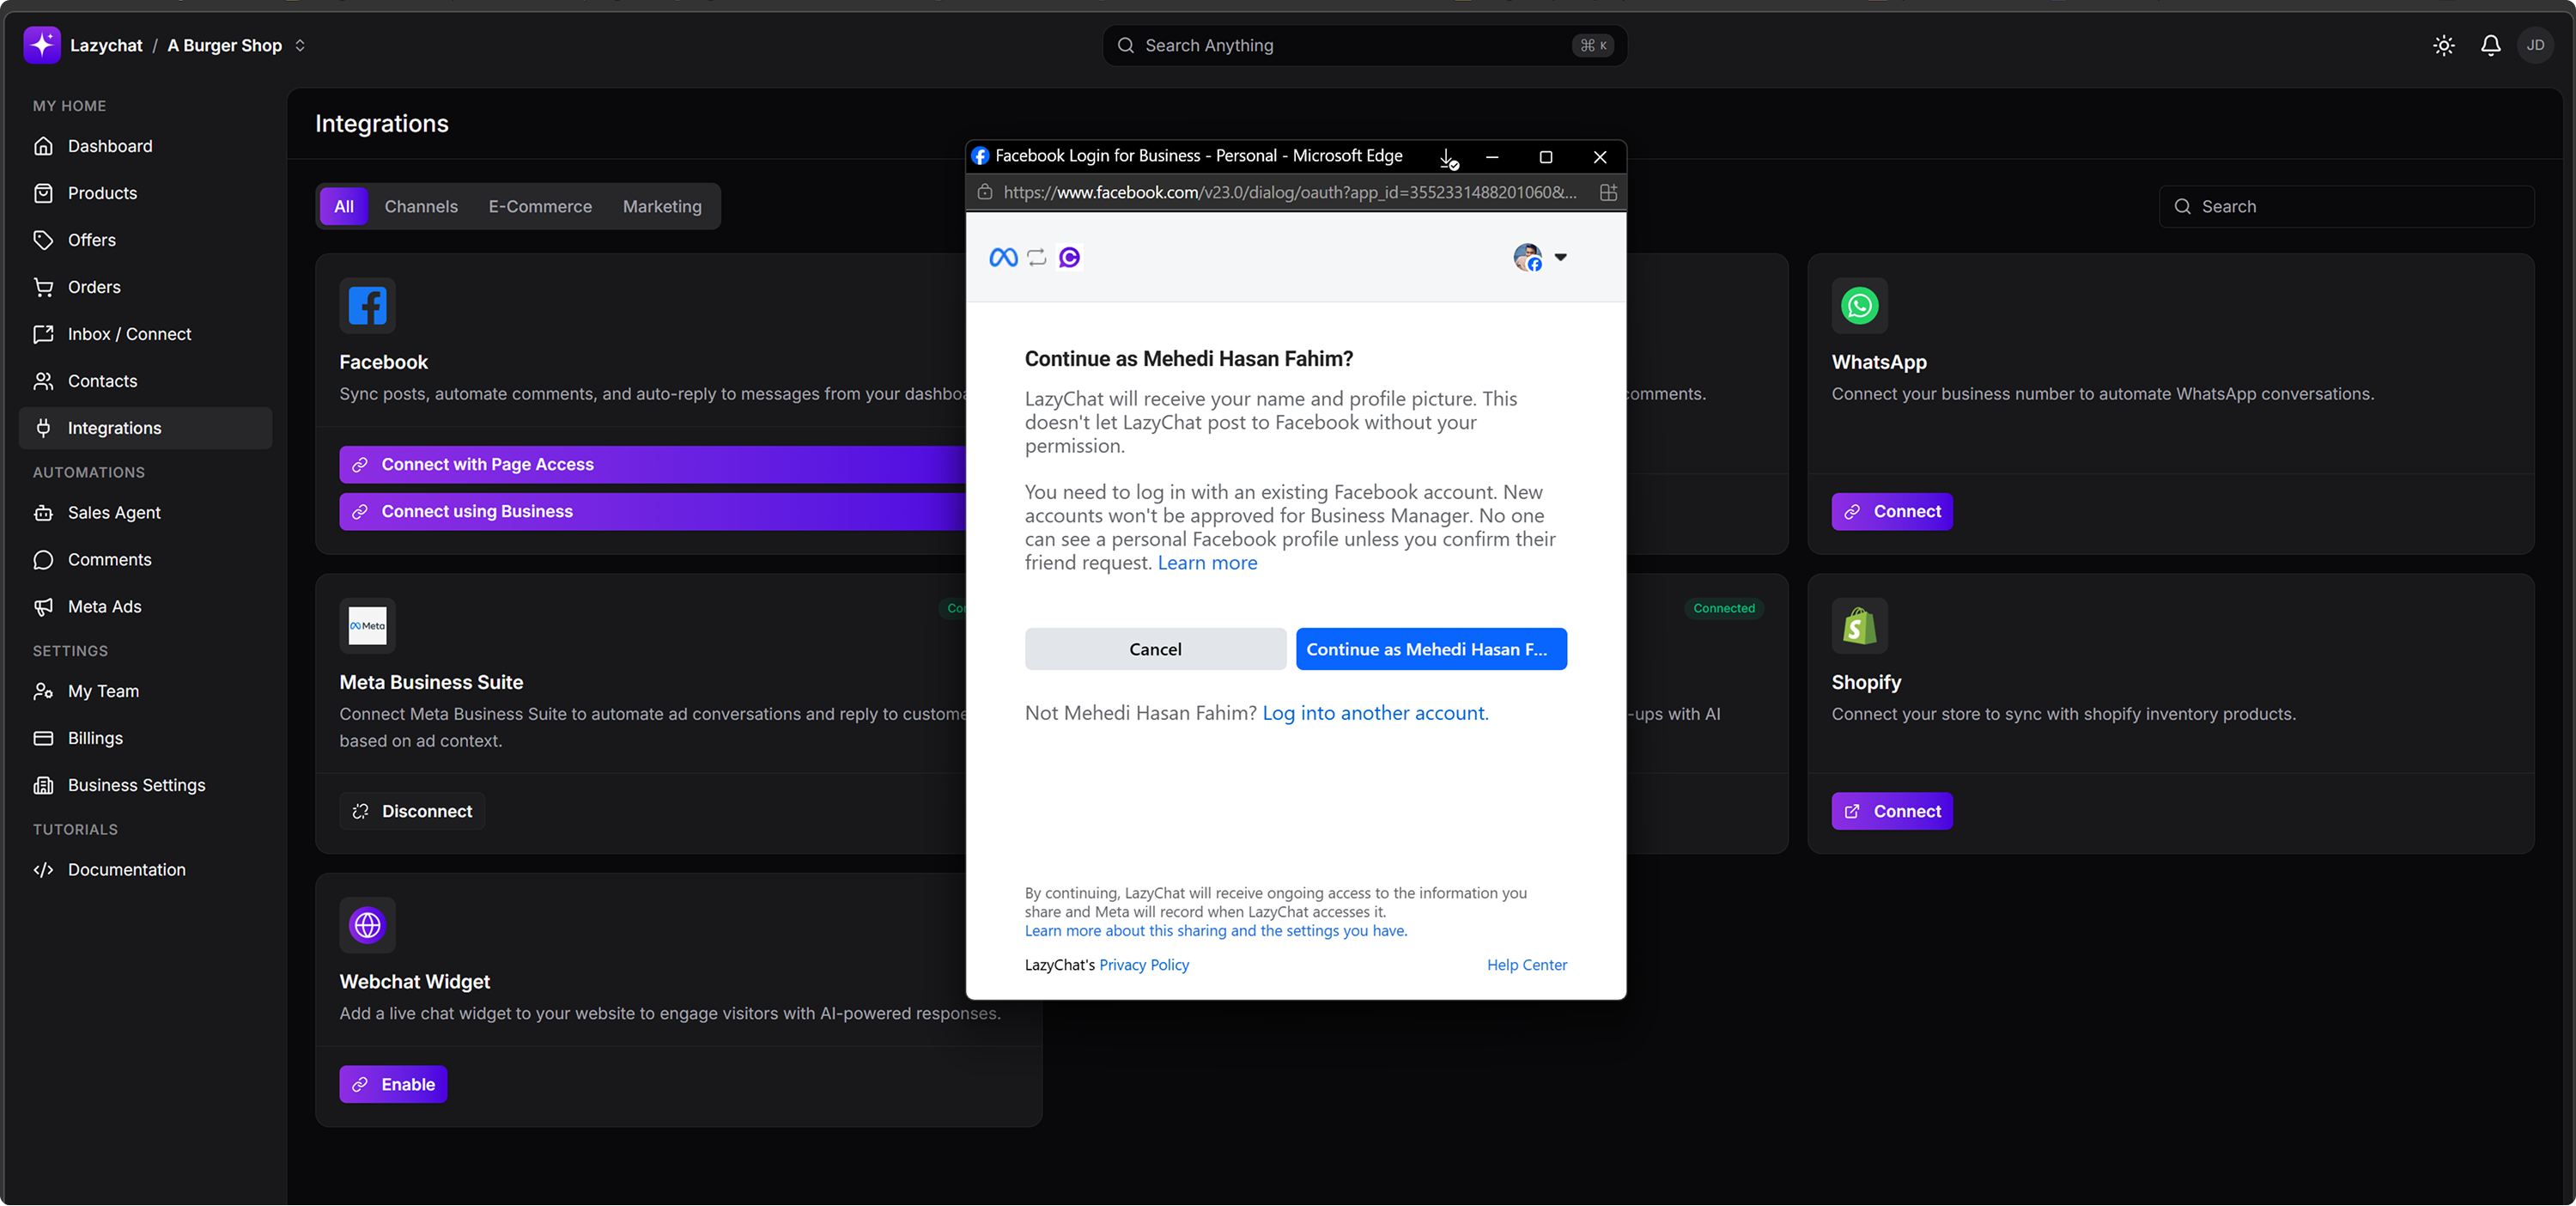
Task: Expand the Facebook profile account dropdown arrow
Action: pyautogui.click(x=1560, y=257)
